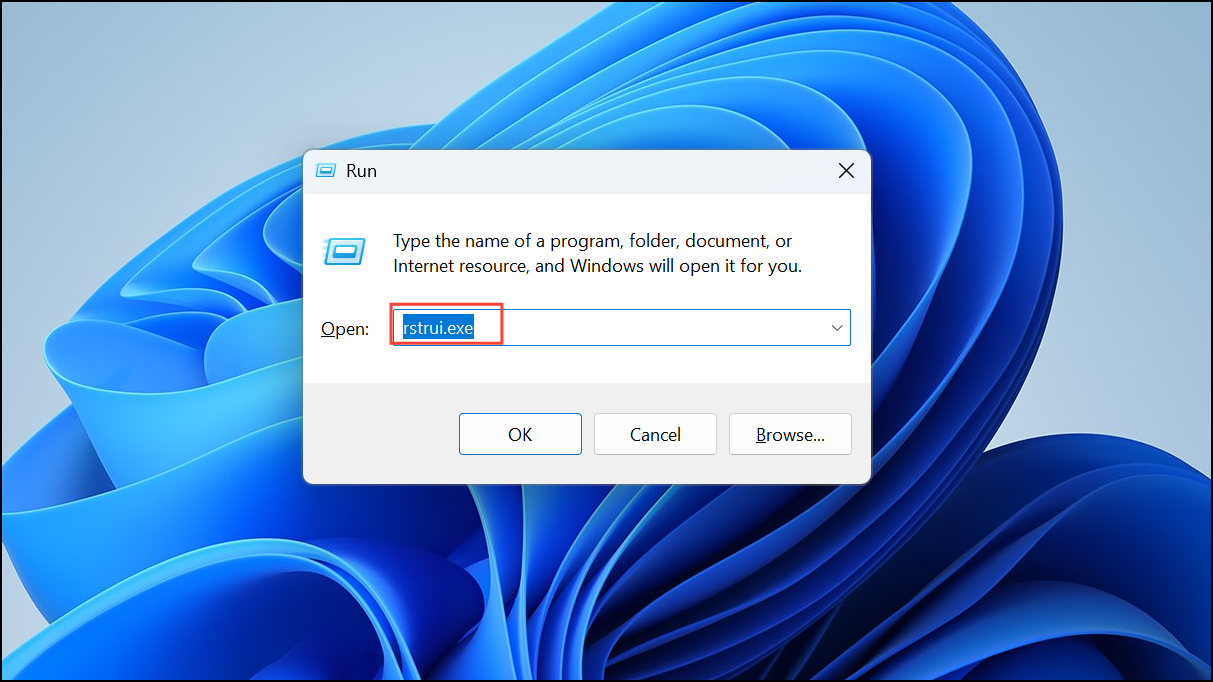The image size is (1213, 682).
Task: Click the Open label
Action: (x=344, y=328)
